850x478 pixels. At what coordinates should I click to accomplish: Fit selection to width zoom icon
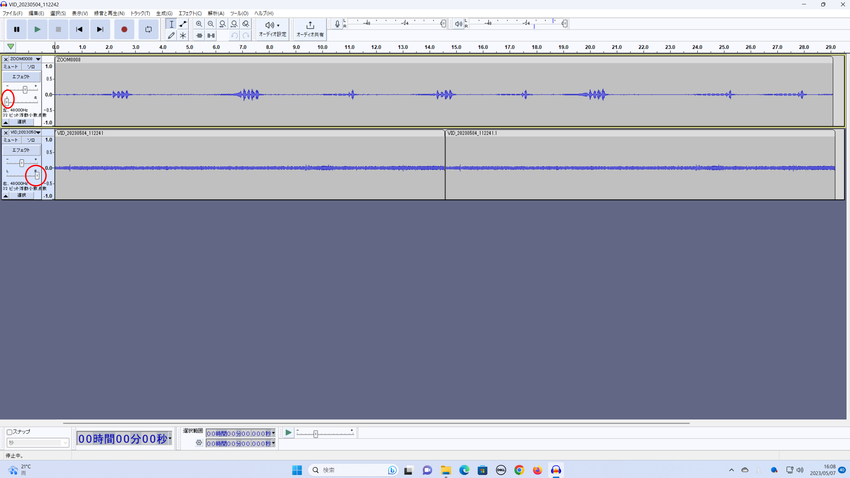click(x=222, y=24)
